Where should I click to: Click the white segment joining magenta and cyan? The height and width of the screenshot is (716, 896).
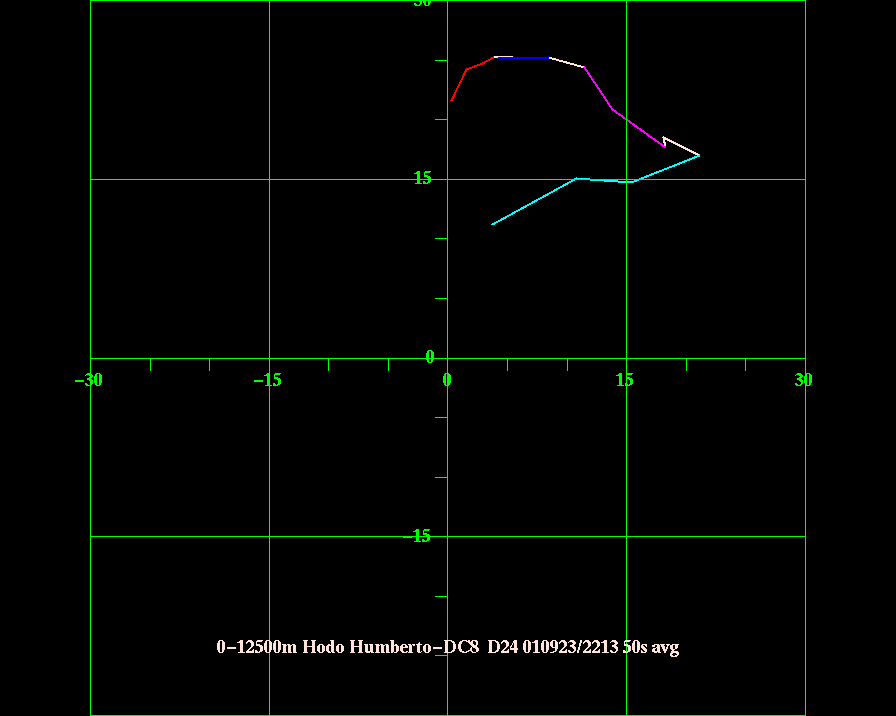(681, 146)
